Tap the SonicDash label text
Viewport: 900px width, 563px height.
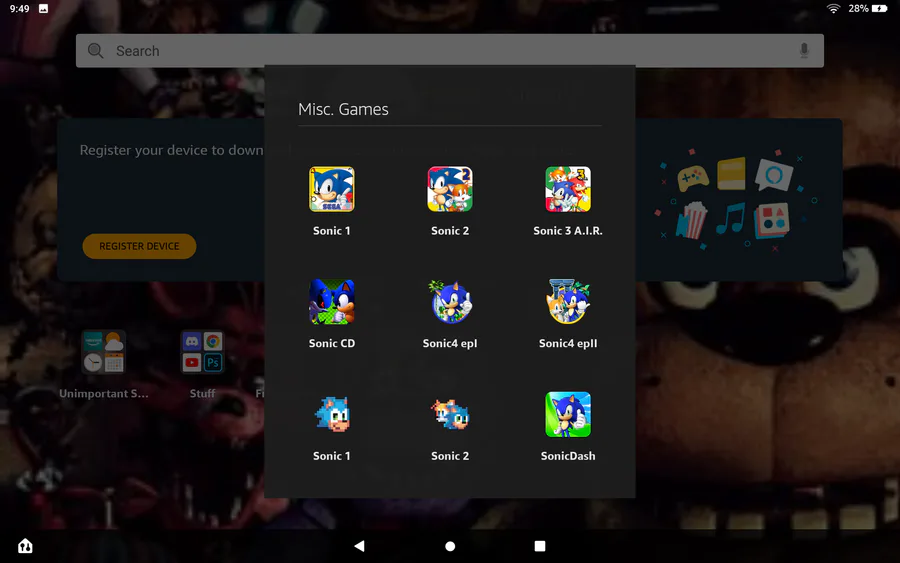pos(568,456)
